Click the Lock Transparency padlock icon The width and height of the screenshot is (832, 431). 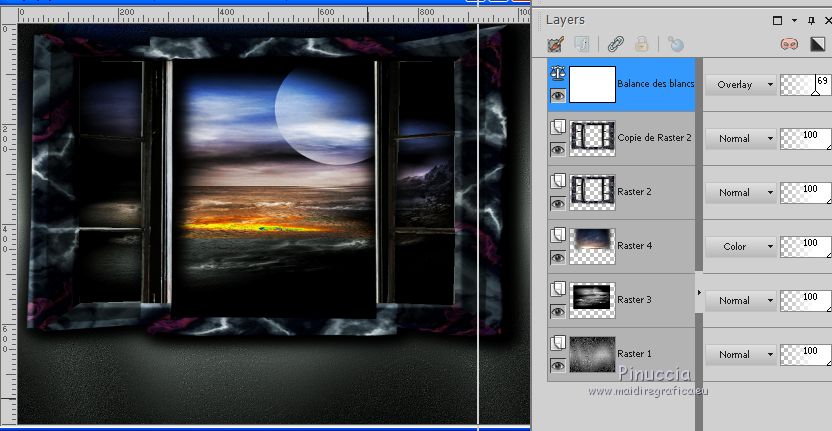642,44
